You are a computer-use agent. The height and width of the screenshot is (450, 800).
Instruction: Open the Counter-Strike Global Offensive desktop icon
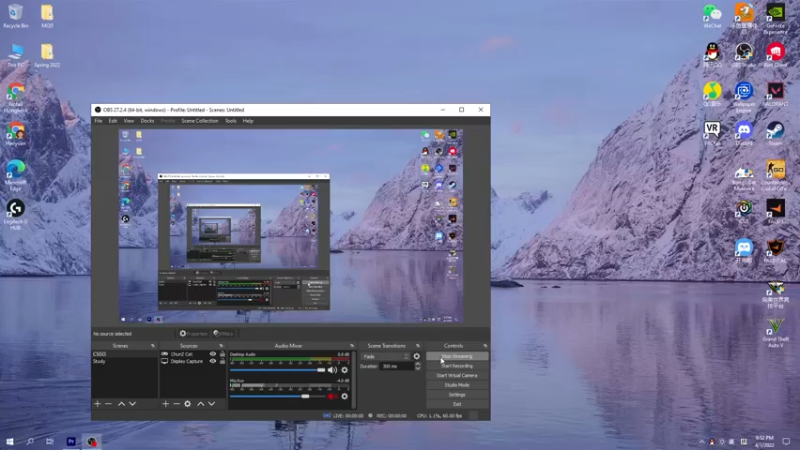pos(776,176)
